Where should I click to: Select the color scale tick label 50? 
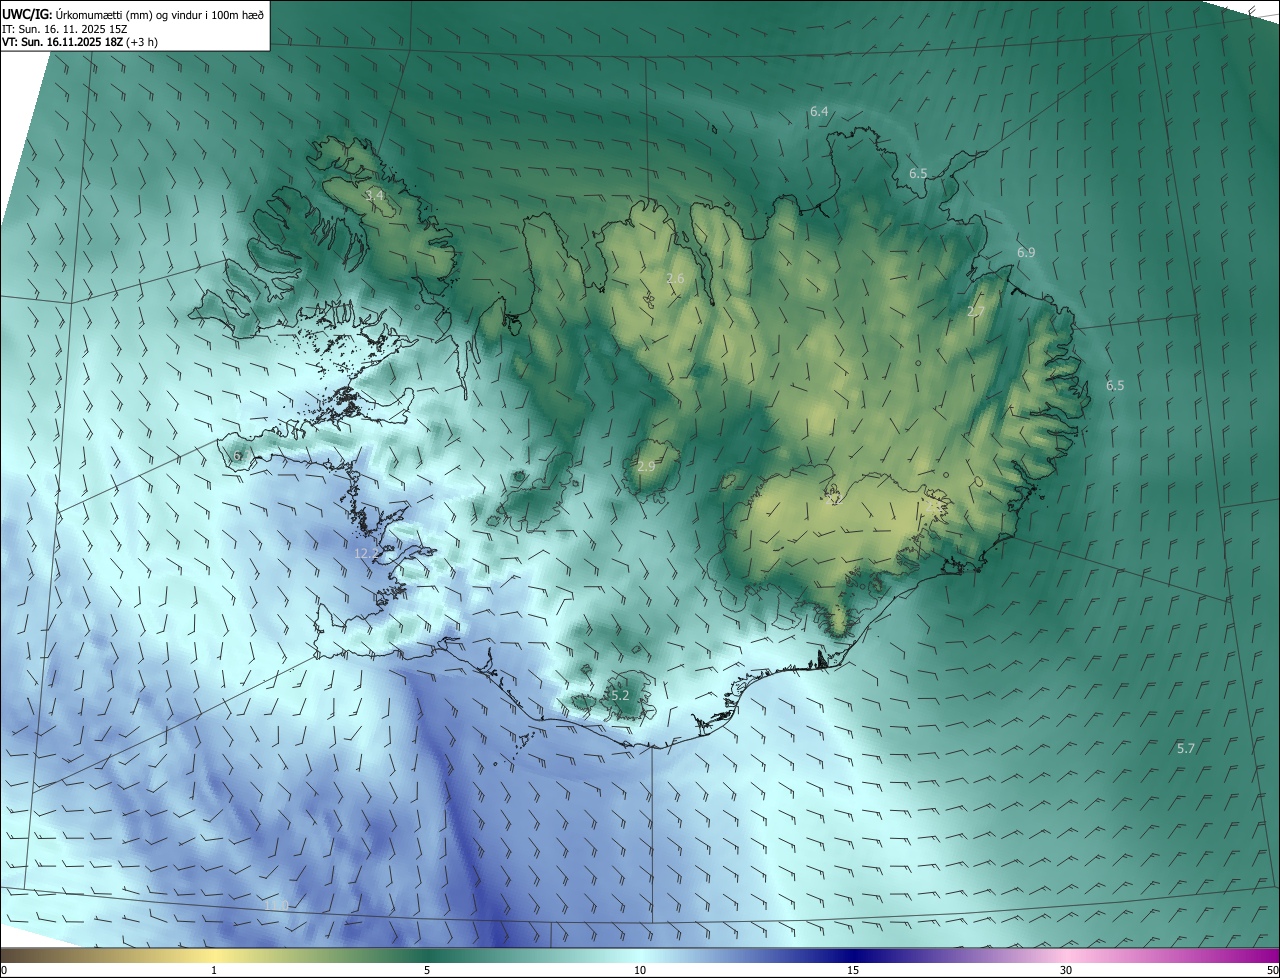[1272, 970]
